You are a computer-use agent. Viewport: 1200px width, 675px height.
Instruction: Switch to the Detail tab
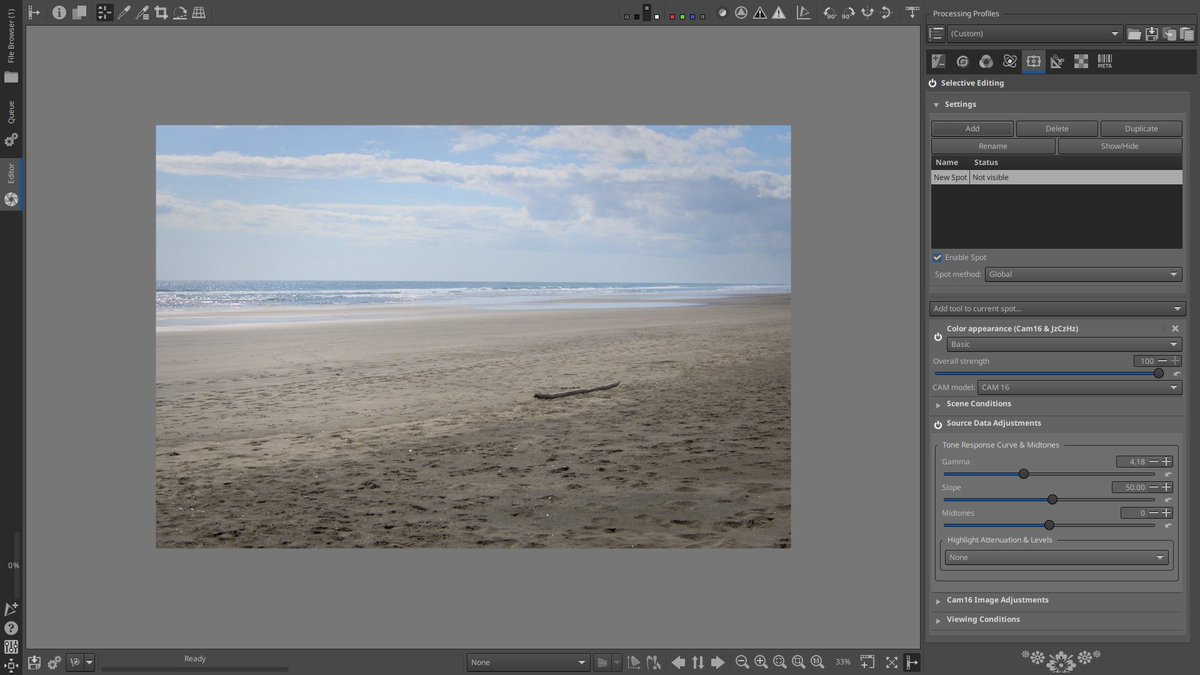click(x=962, y=61)
